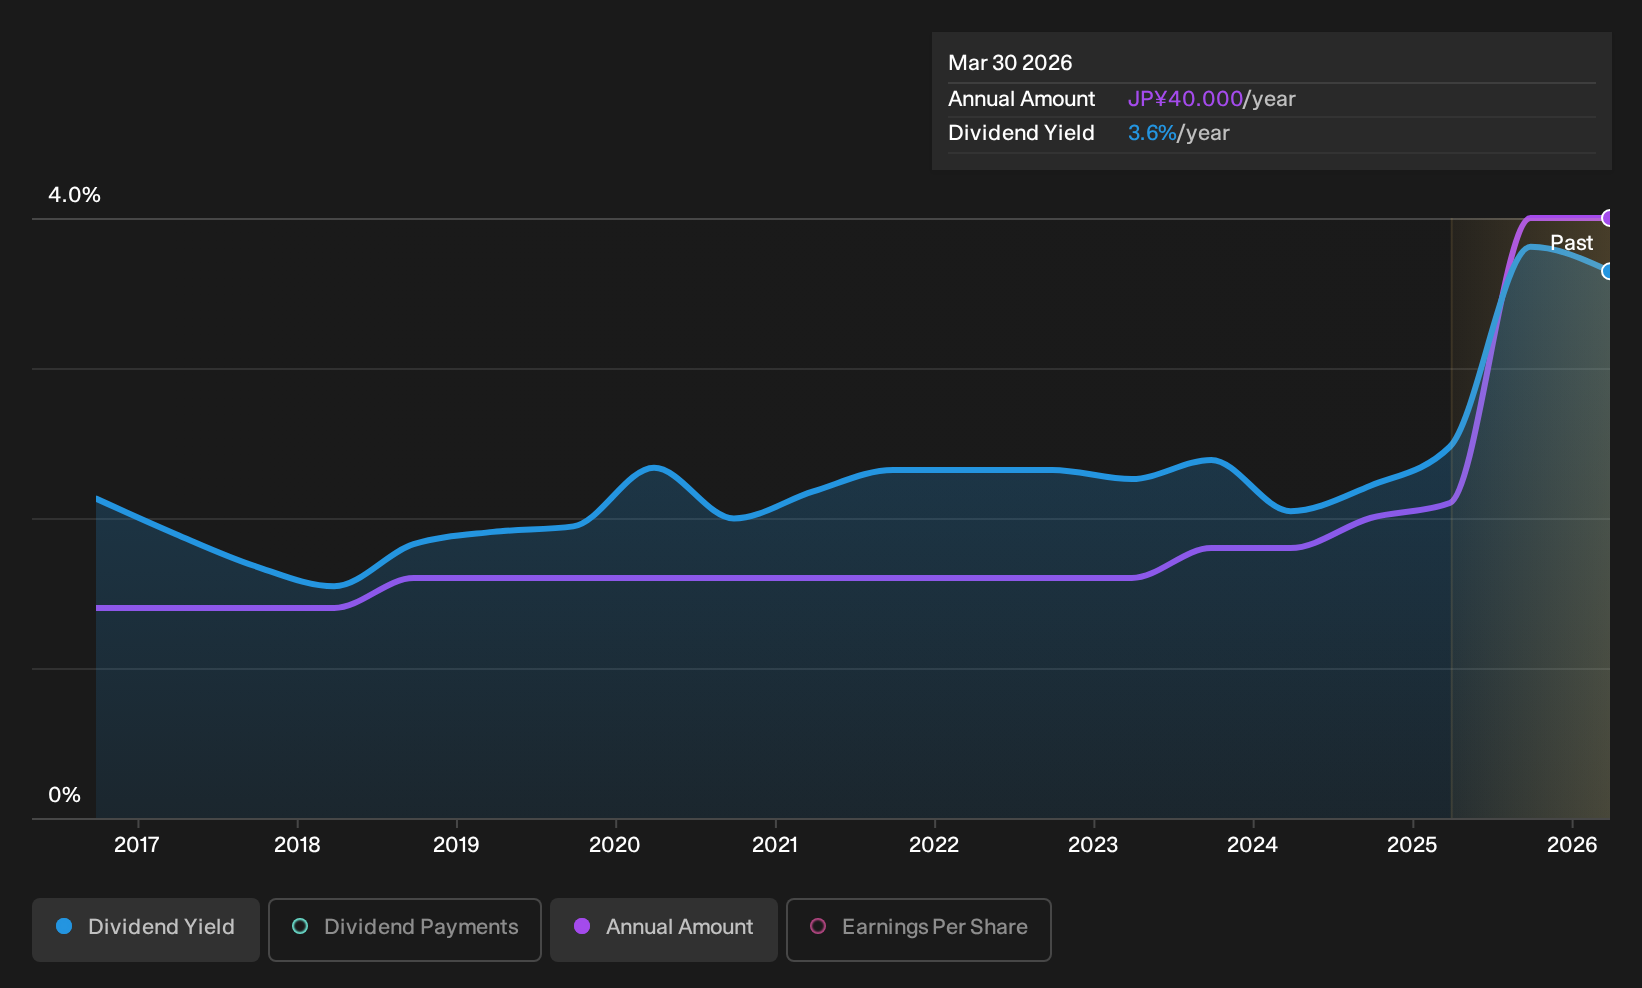Click the blue Dividend Yield legend dot

tap(64, 927)
